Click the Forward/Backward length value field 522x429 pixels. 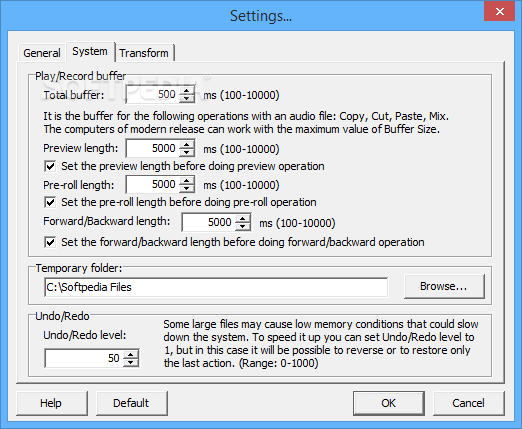pos(209,222)
